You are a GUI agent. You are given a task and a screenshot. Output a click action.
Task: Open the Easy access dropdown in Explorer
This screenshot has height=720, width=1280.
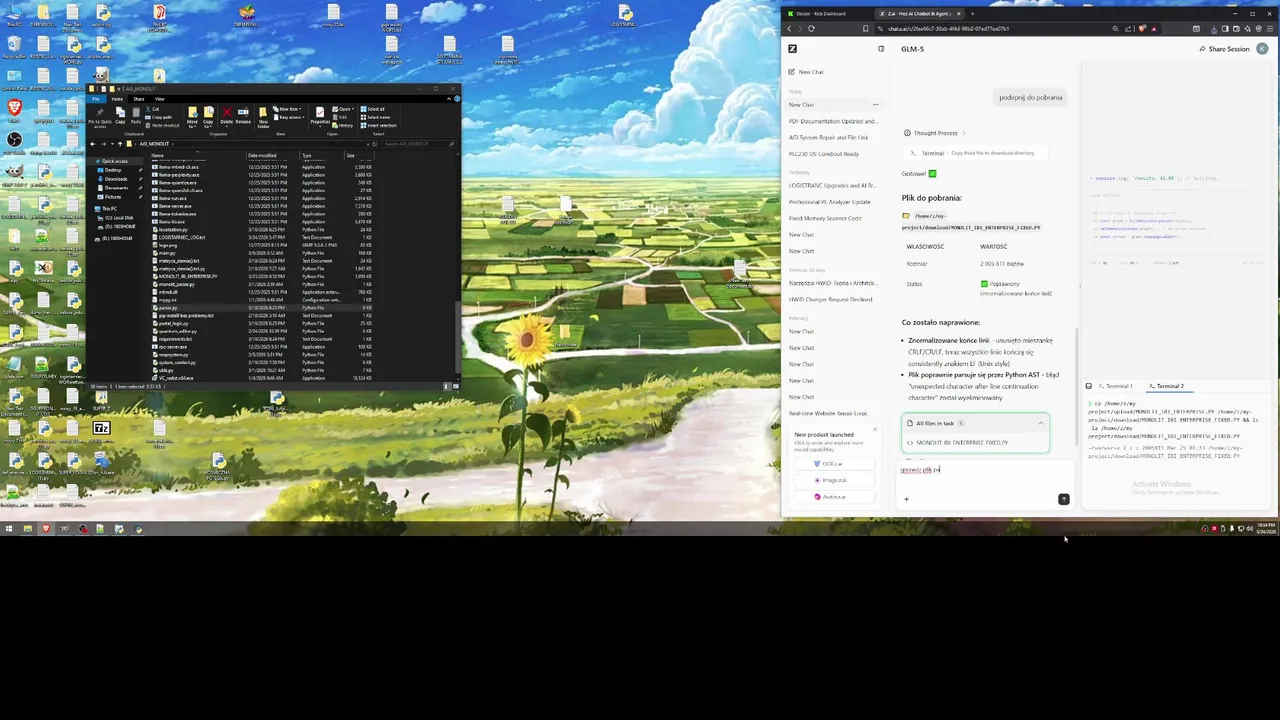point(289,117)
